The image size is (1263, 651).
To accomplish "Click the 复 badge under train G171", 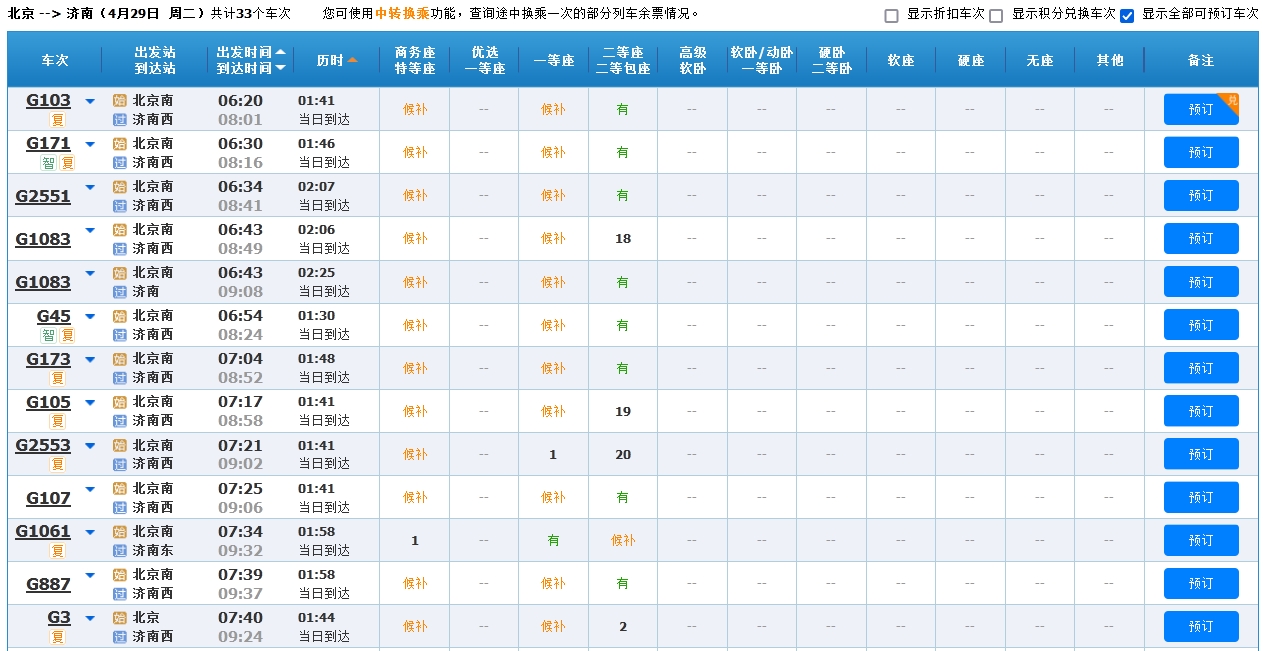I will point(67,163).
